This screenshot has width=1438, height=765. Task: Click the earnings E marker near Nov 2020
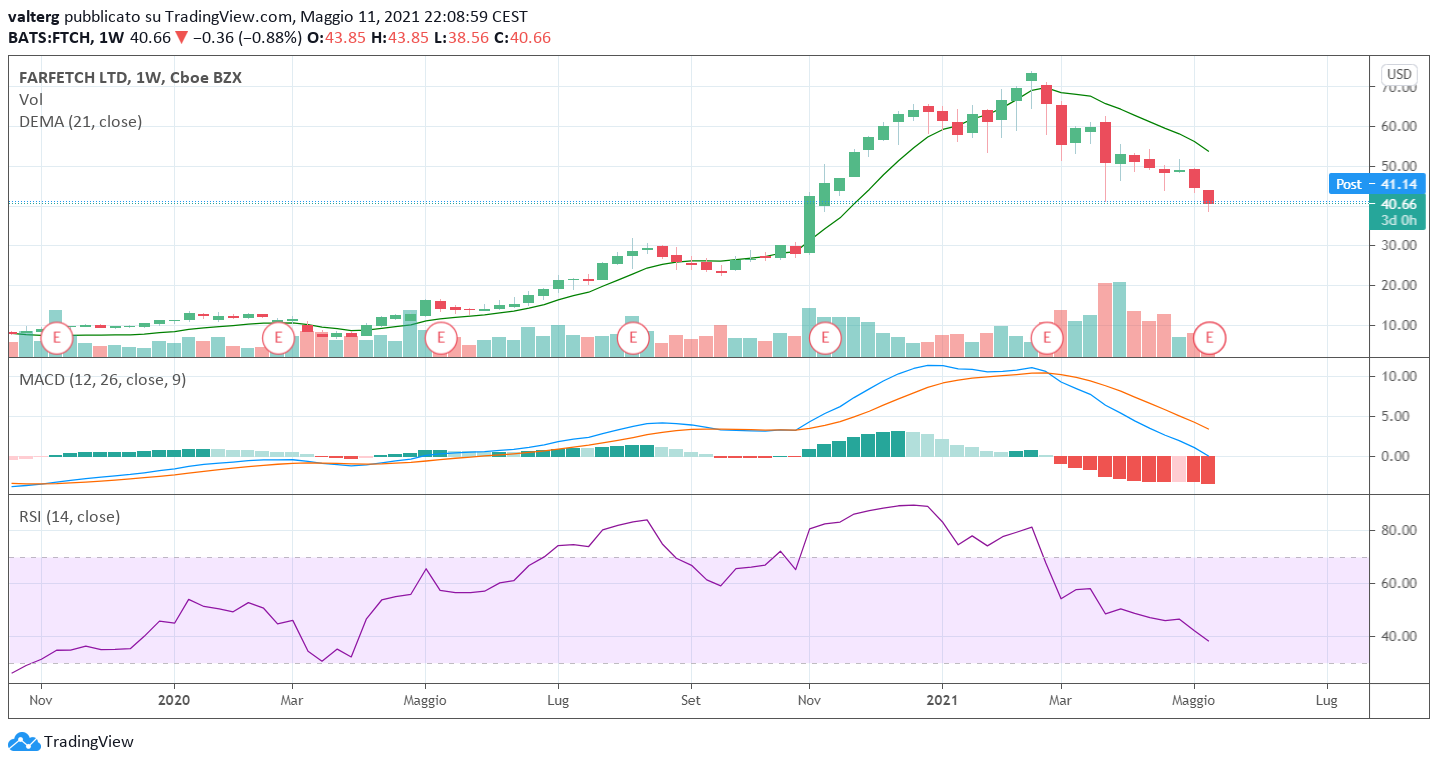coord(825,338)
